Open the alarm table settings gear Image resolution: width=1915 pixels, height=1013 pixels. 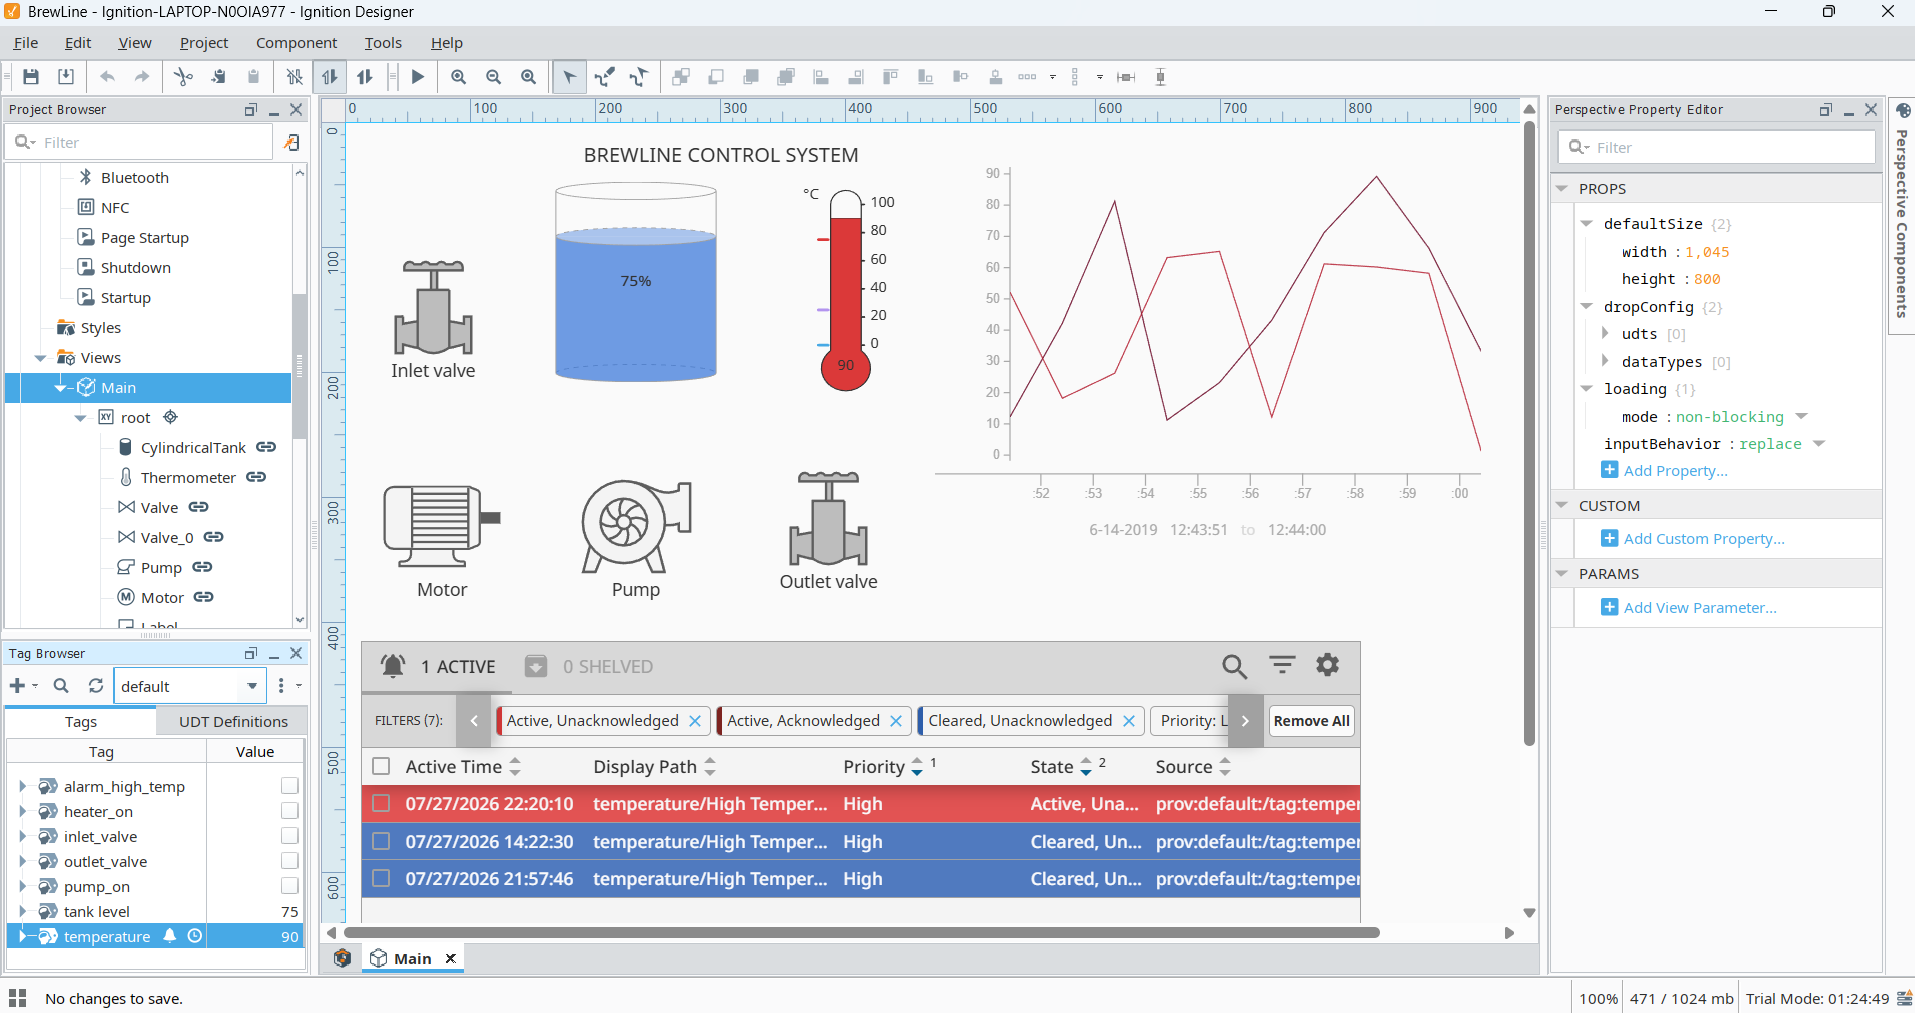click(x=1327, y=665)
